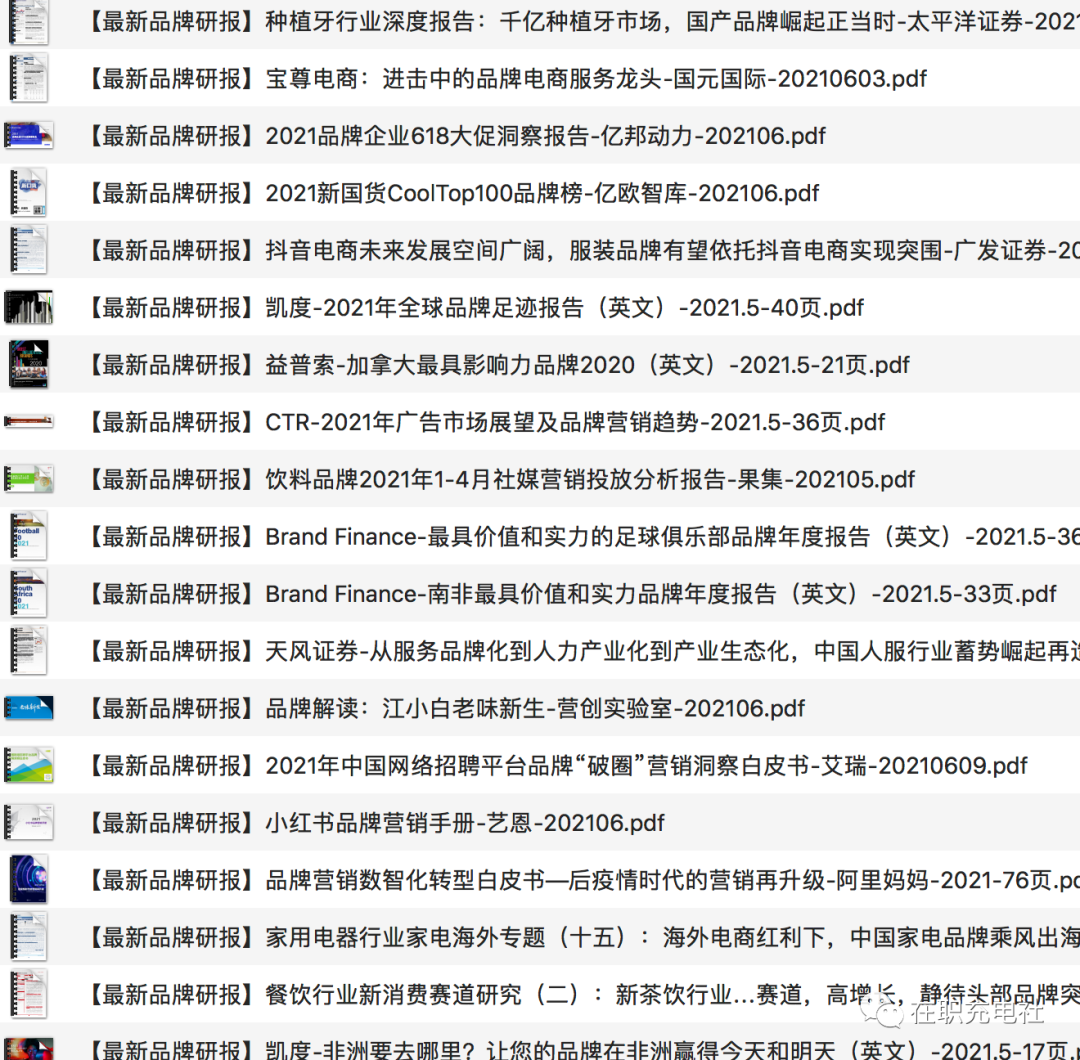
Task: Click the icon of 抖音电商未来发展空间广阔 file
Action: (28, 250)
